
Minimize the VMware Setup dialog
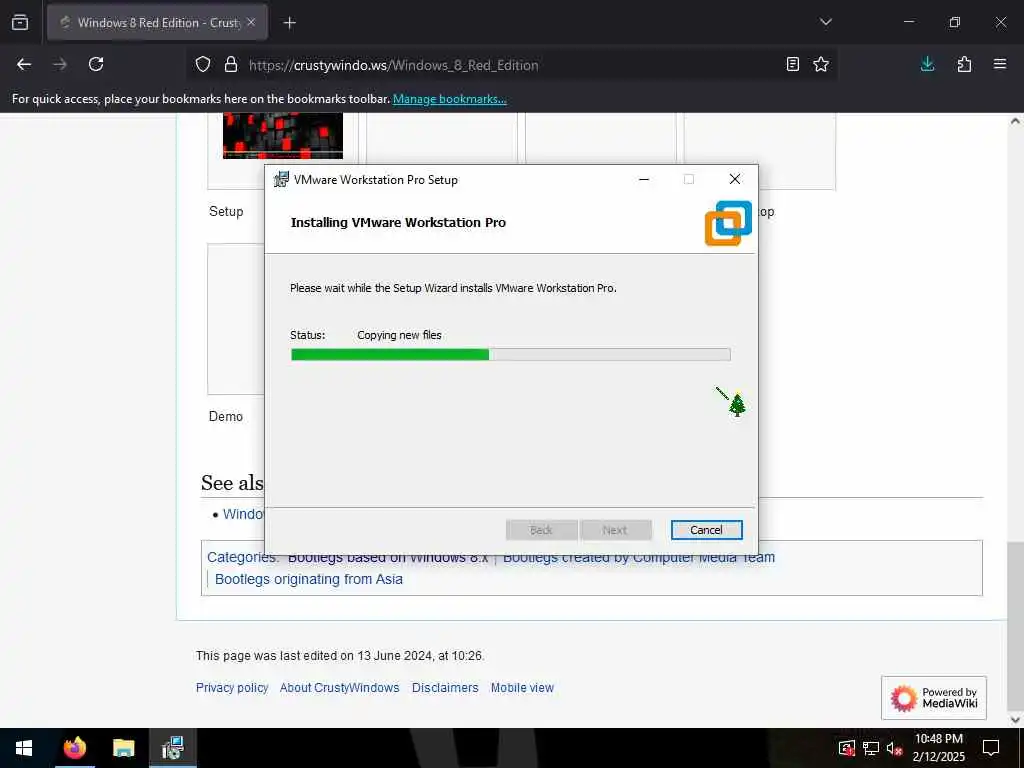pos(644,179)
